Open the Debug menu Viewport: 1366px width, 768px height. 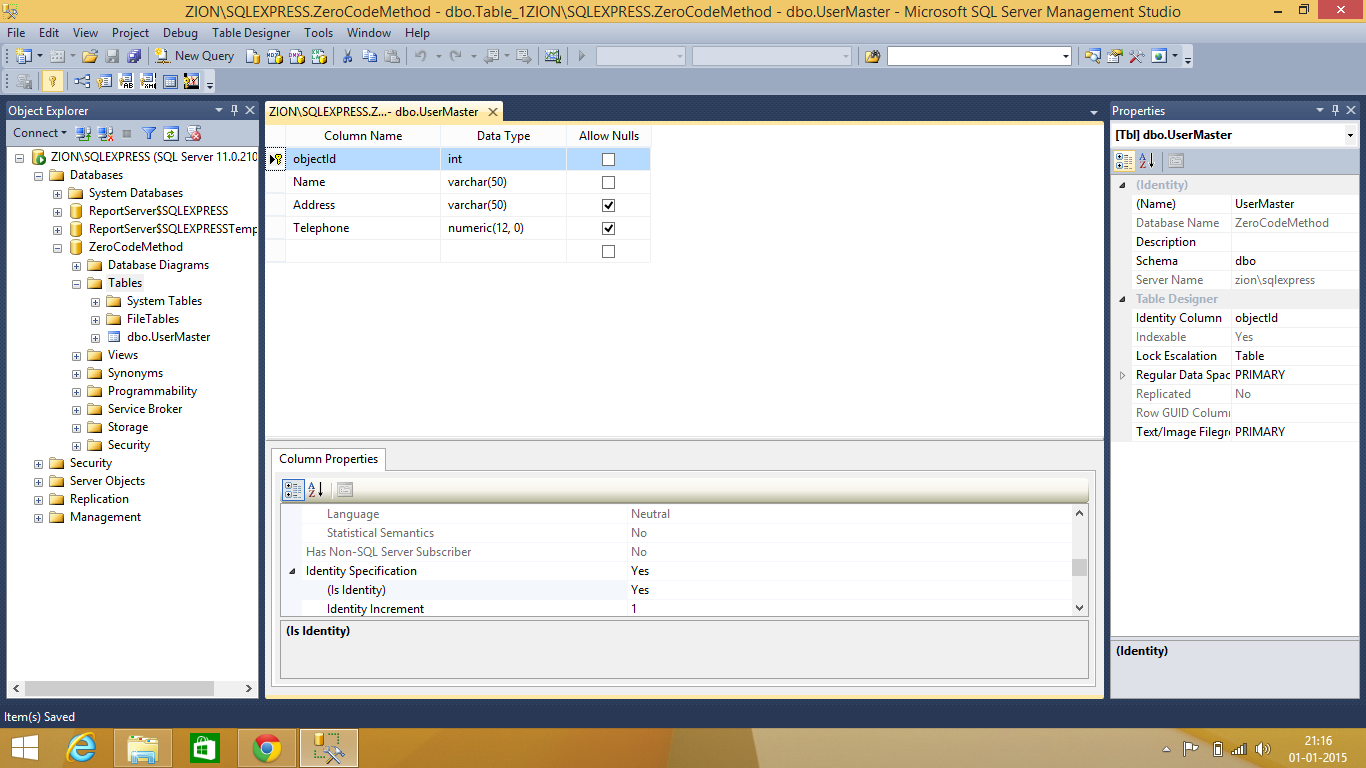[x=180, y=33]
